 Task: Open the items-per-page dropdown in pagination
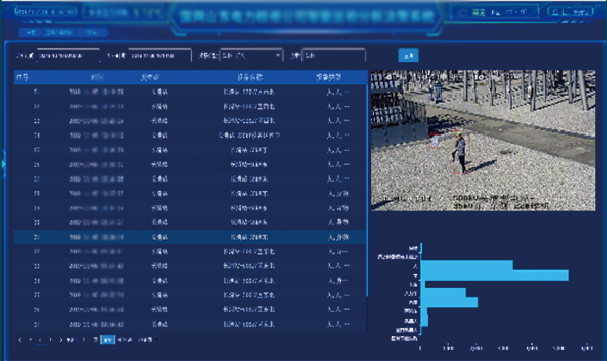point(147,340)
